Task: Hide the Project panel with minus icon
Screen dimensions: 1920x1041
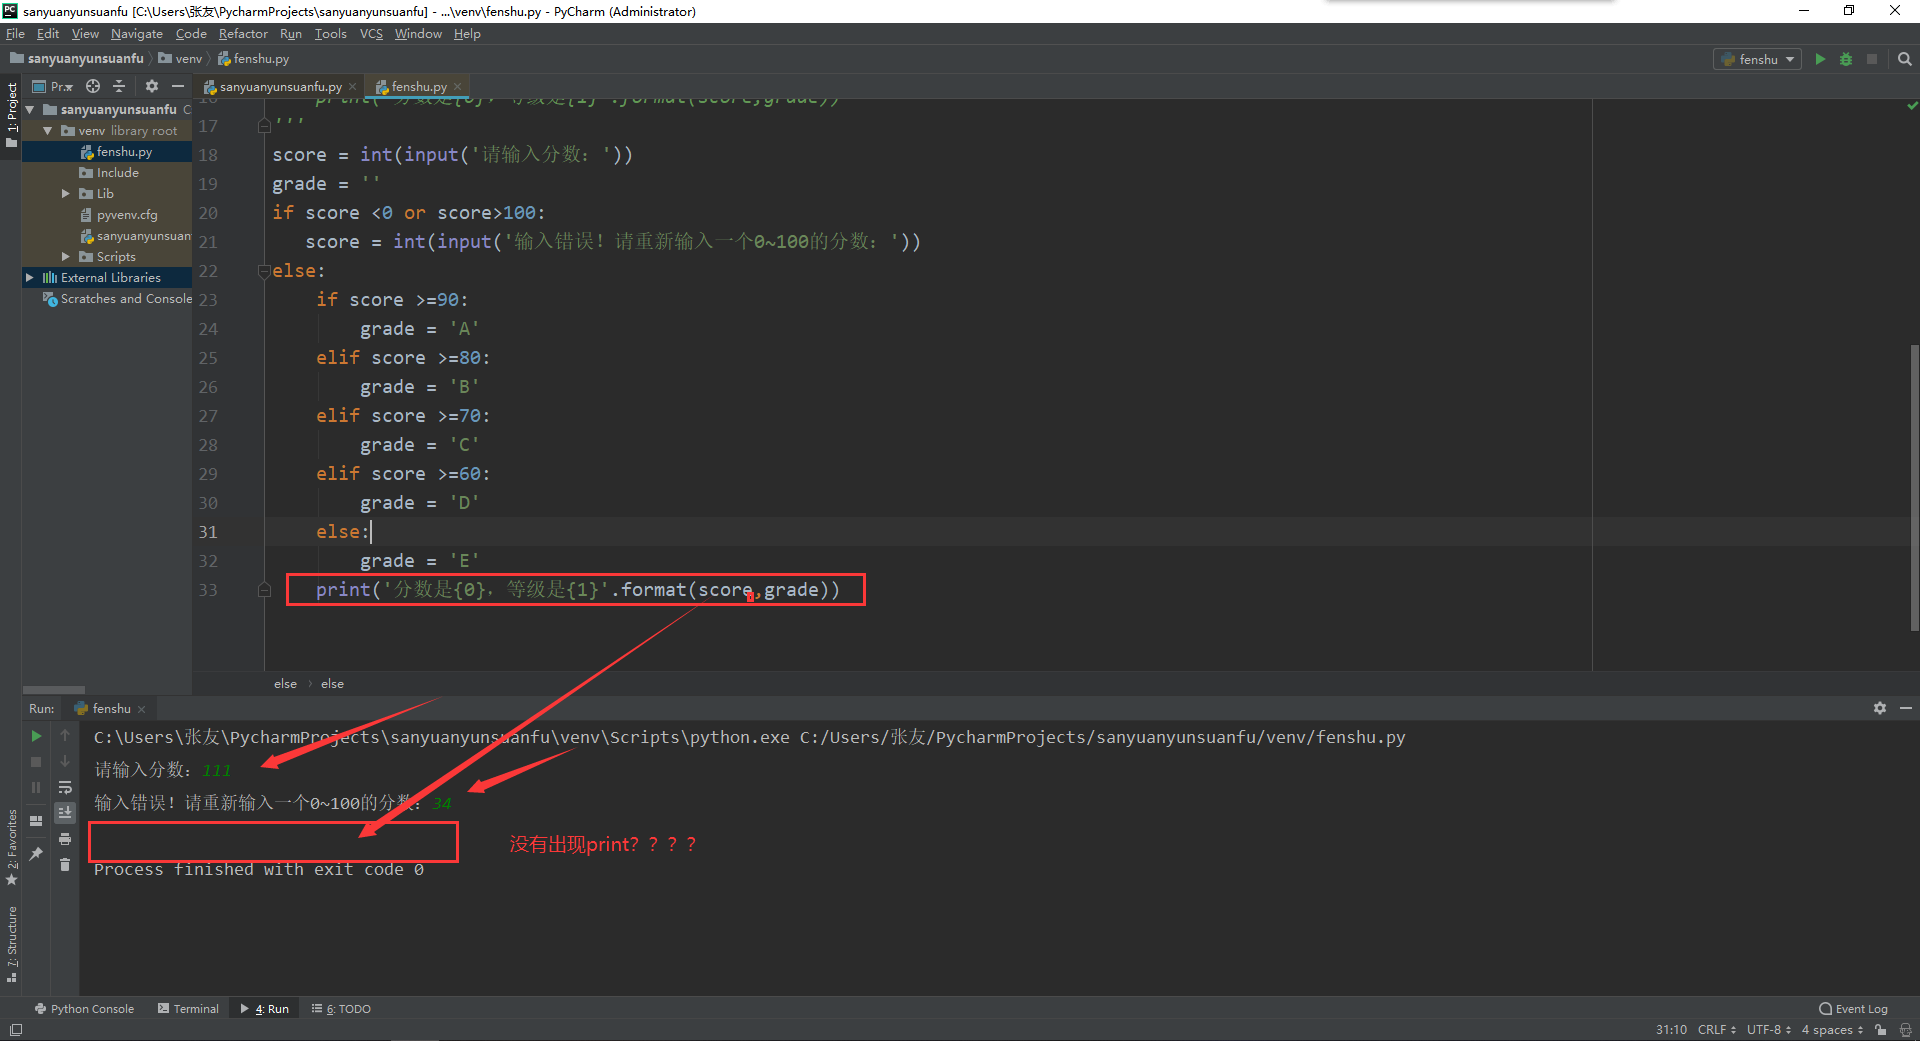Action: (x=178, y=86)
